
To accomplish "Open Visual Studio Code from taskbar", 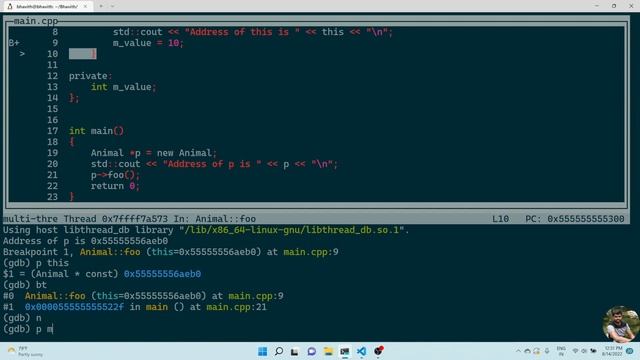I will (x=362, y=351).
